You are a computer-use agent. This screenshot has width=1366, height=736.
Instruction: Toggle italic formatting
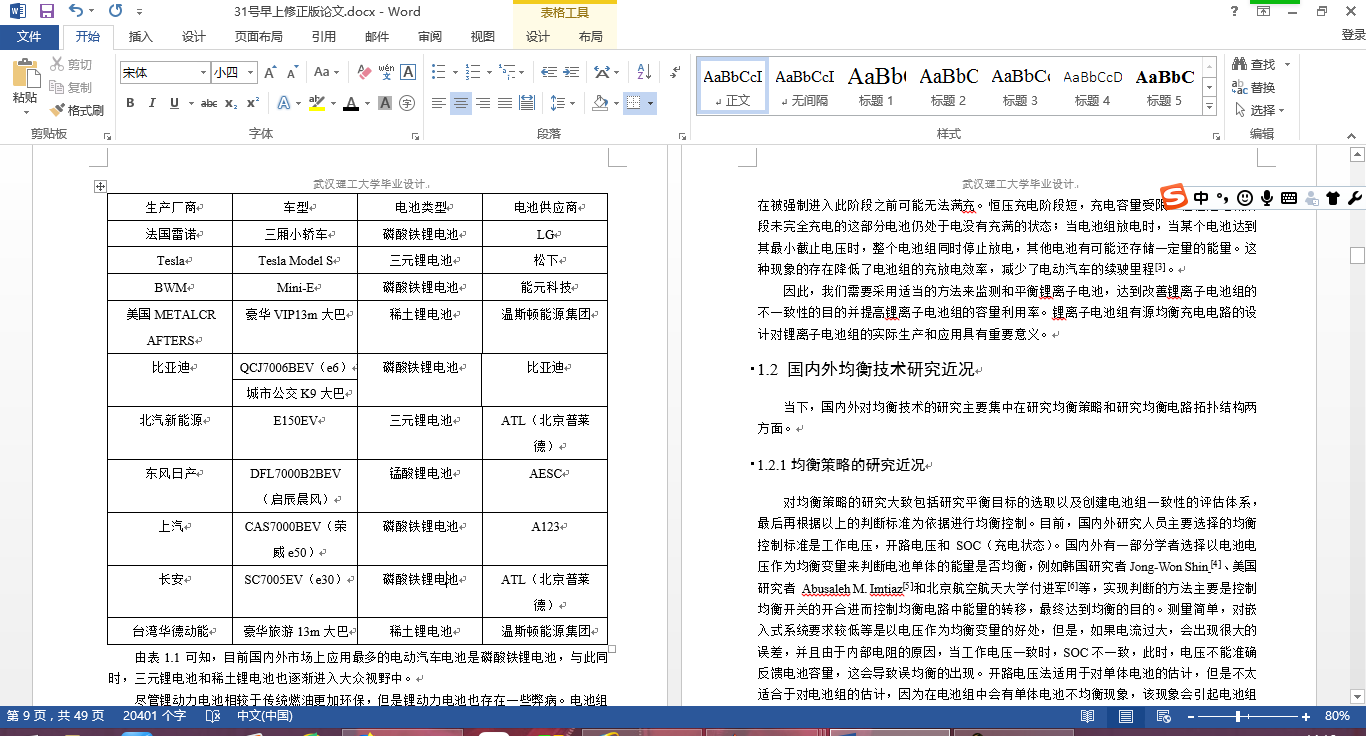pos(152,103)
